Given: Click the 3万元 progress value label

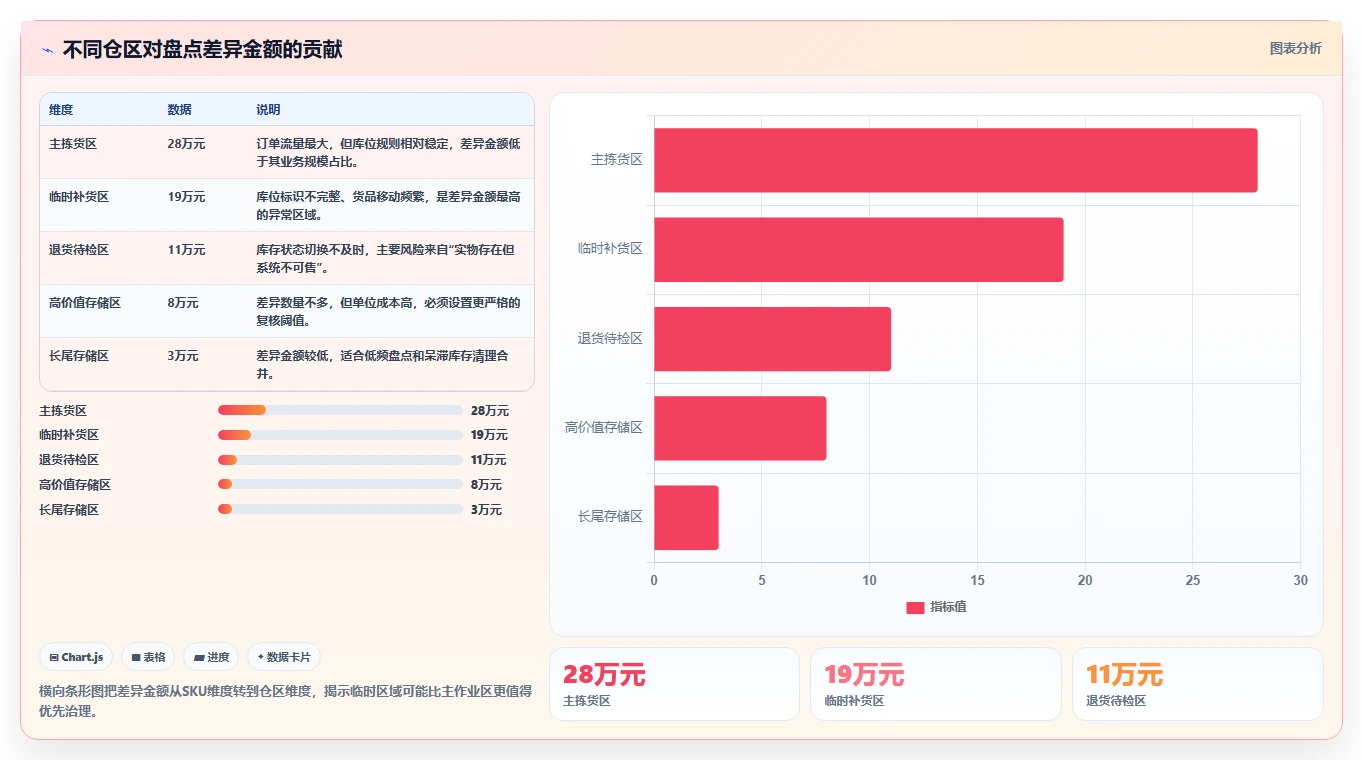Looking at the screenshot, I should 486,510.
